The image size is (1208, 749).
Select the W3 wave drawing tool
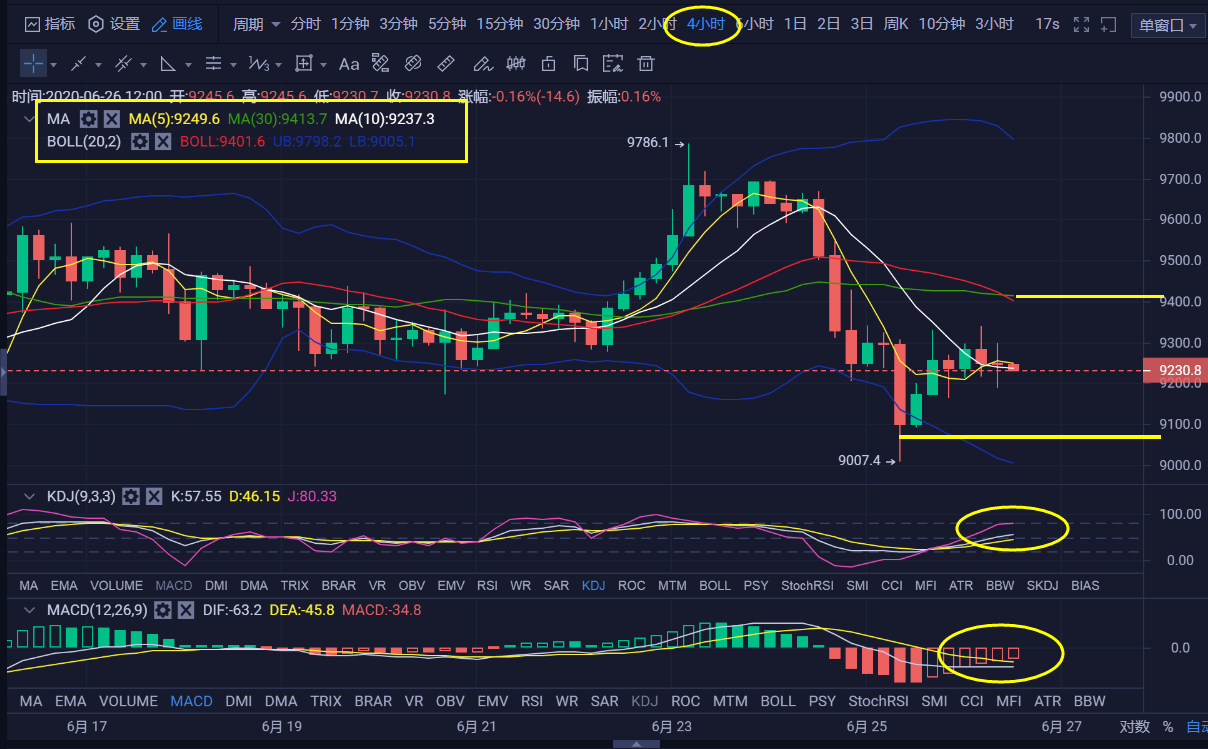258,64
